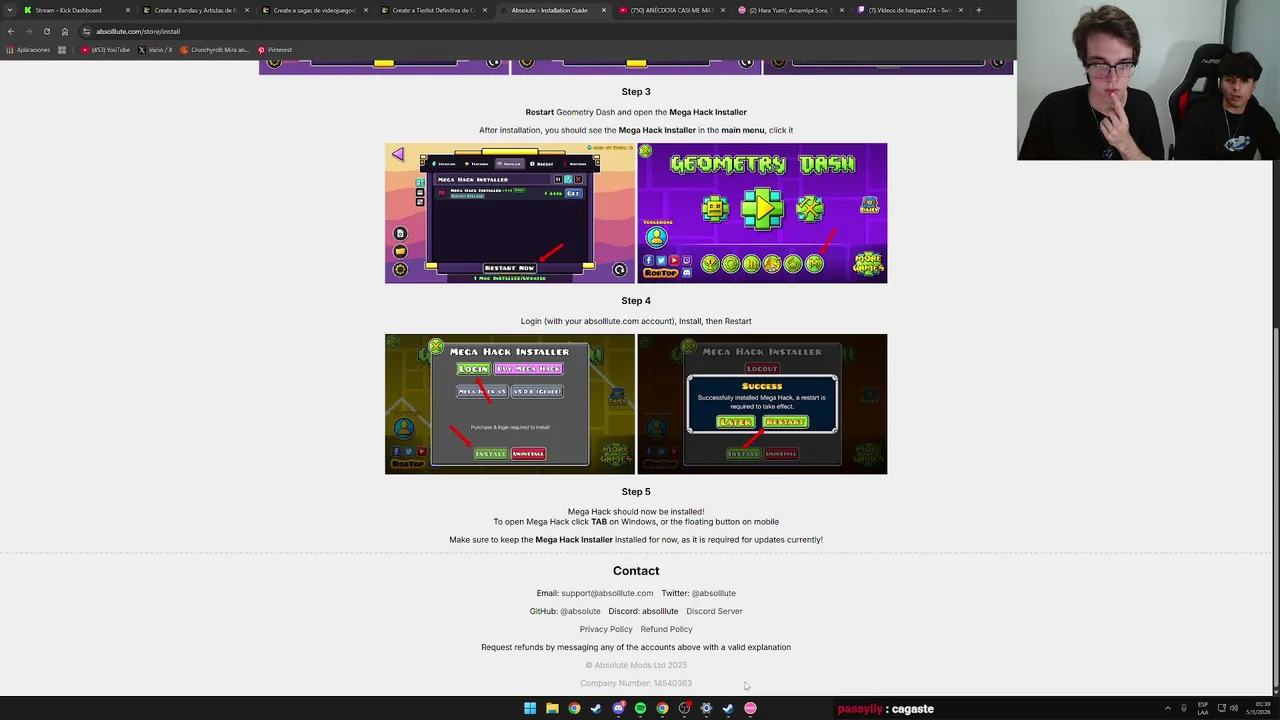Open the Hara Yumi, Amamiya Sora tab
1280x720 pixels.
click(790, 10)
